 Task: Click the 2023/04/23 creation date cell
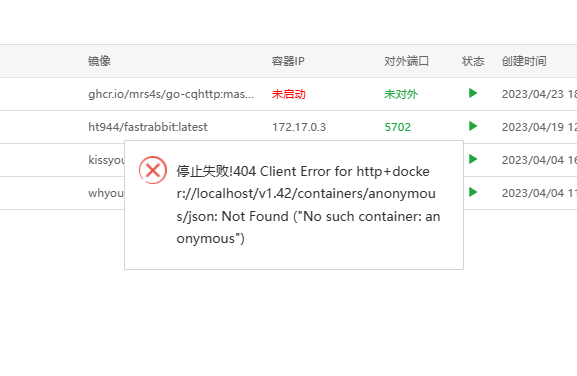pos(539,94)
